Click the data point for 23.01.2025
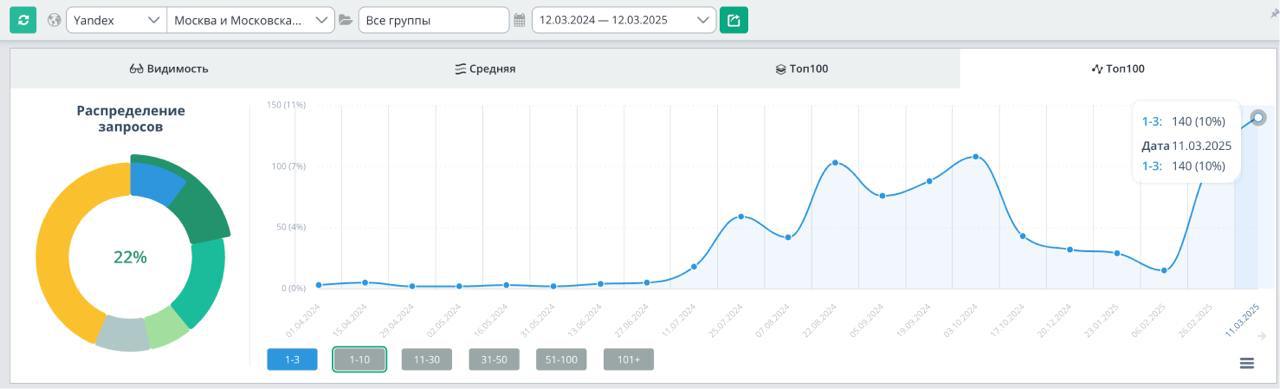1280x389 pixels. [x=1117, y=253]
